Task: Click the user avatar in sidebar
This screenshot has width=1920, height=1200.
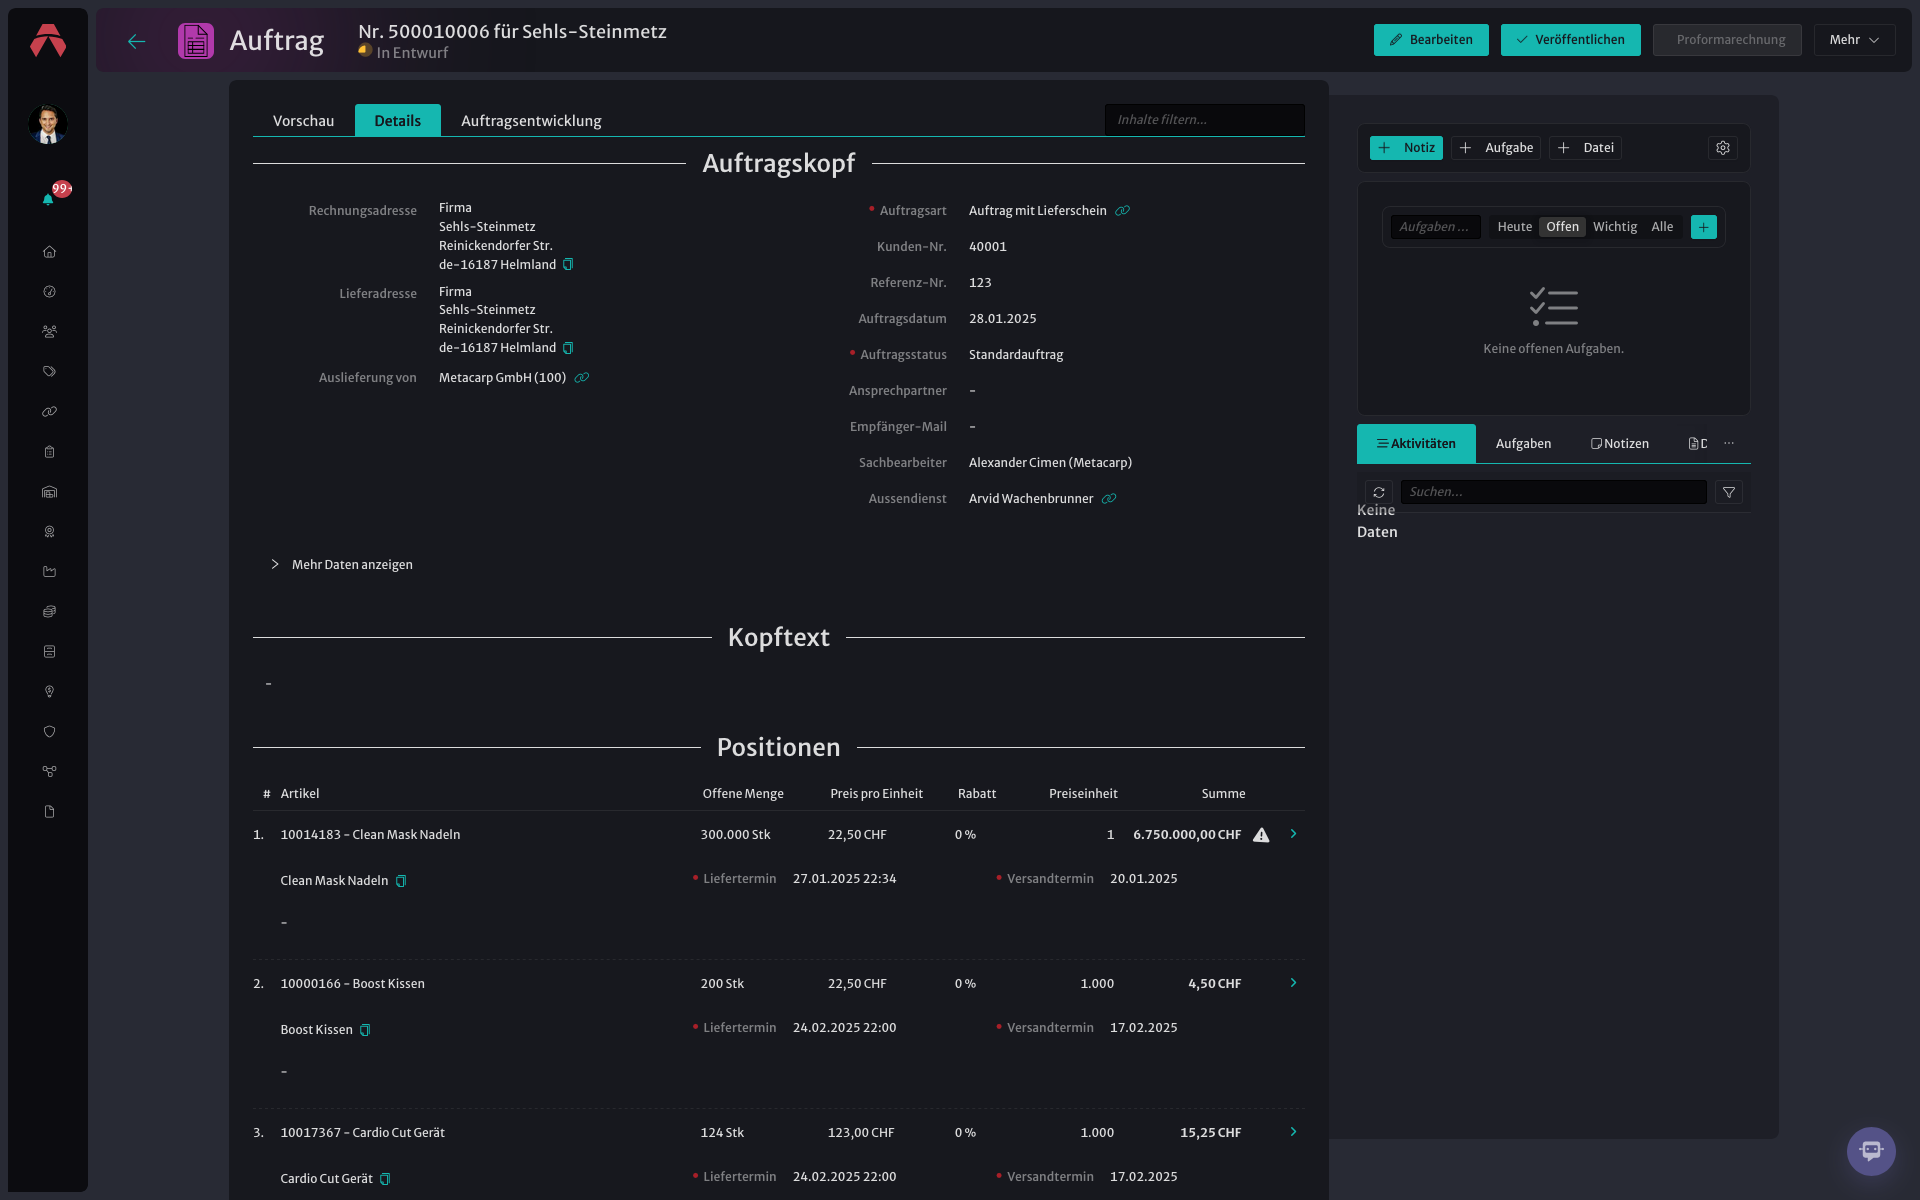Action: 48,125
